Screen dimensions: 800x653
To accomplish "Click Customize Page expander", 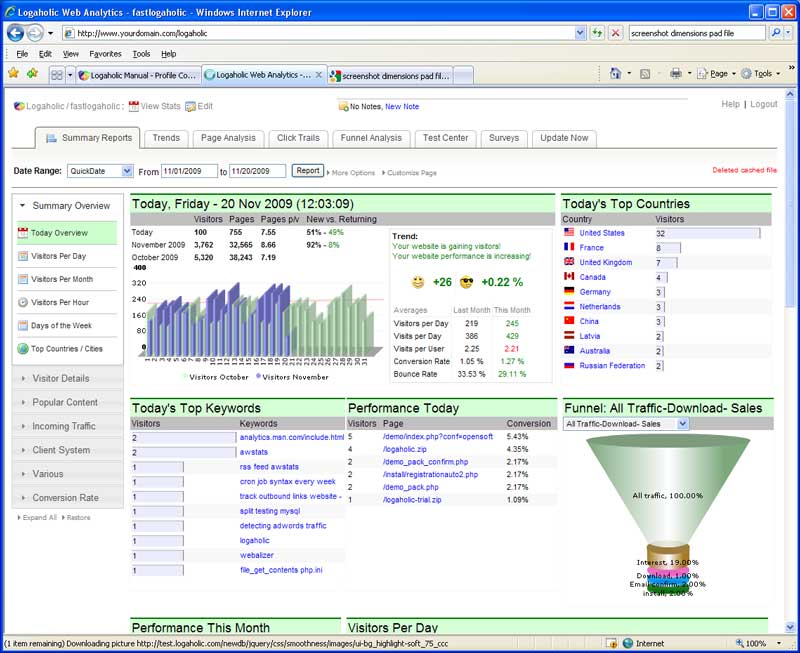I will coord(410,173).
